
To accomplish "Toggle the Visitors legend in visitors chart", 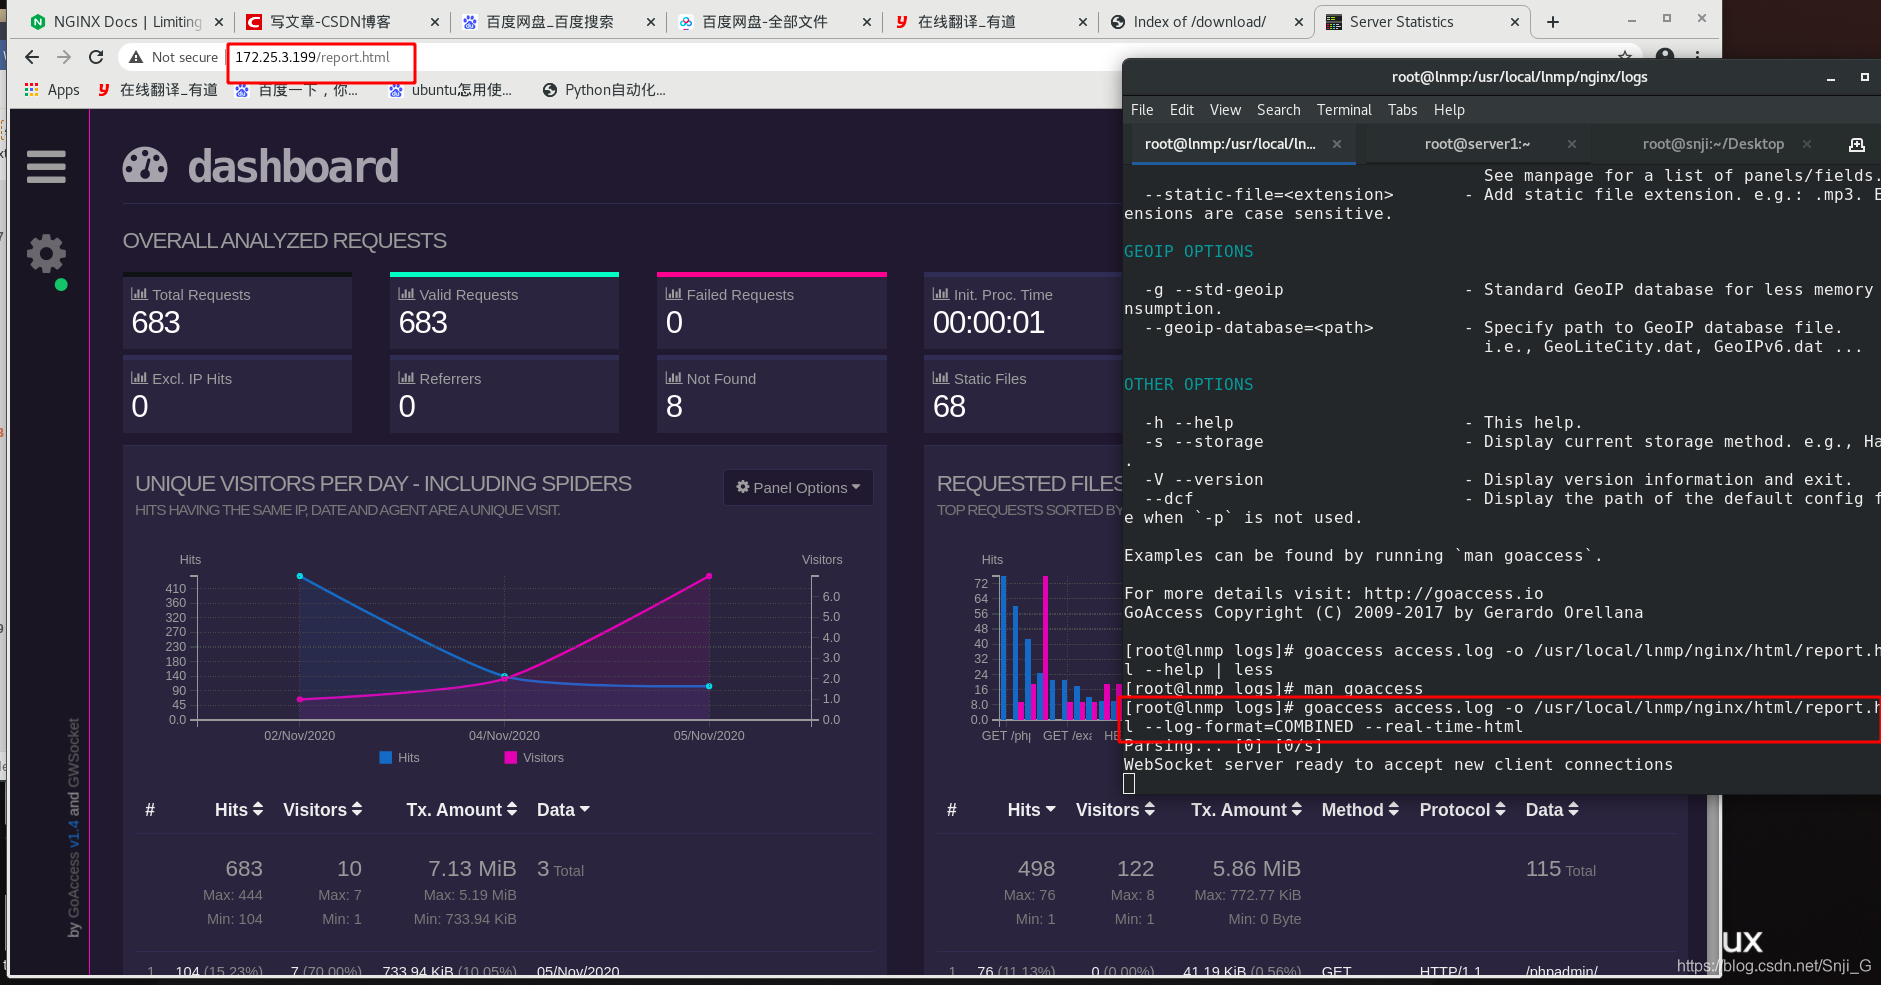I will pos(534,758).
